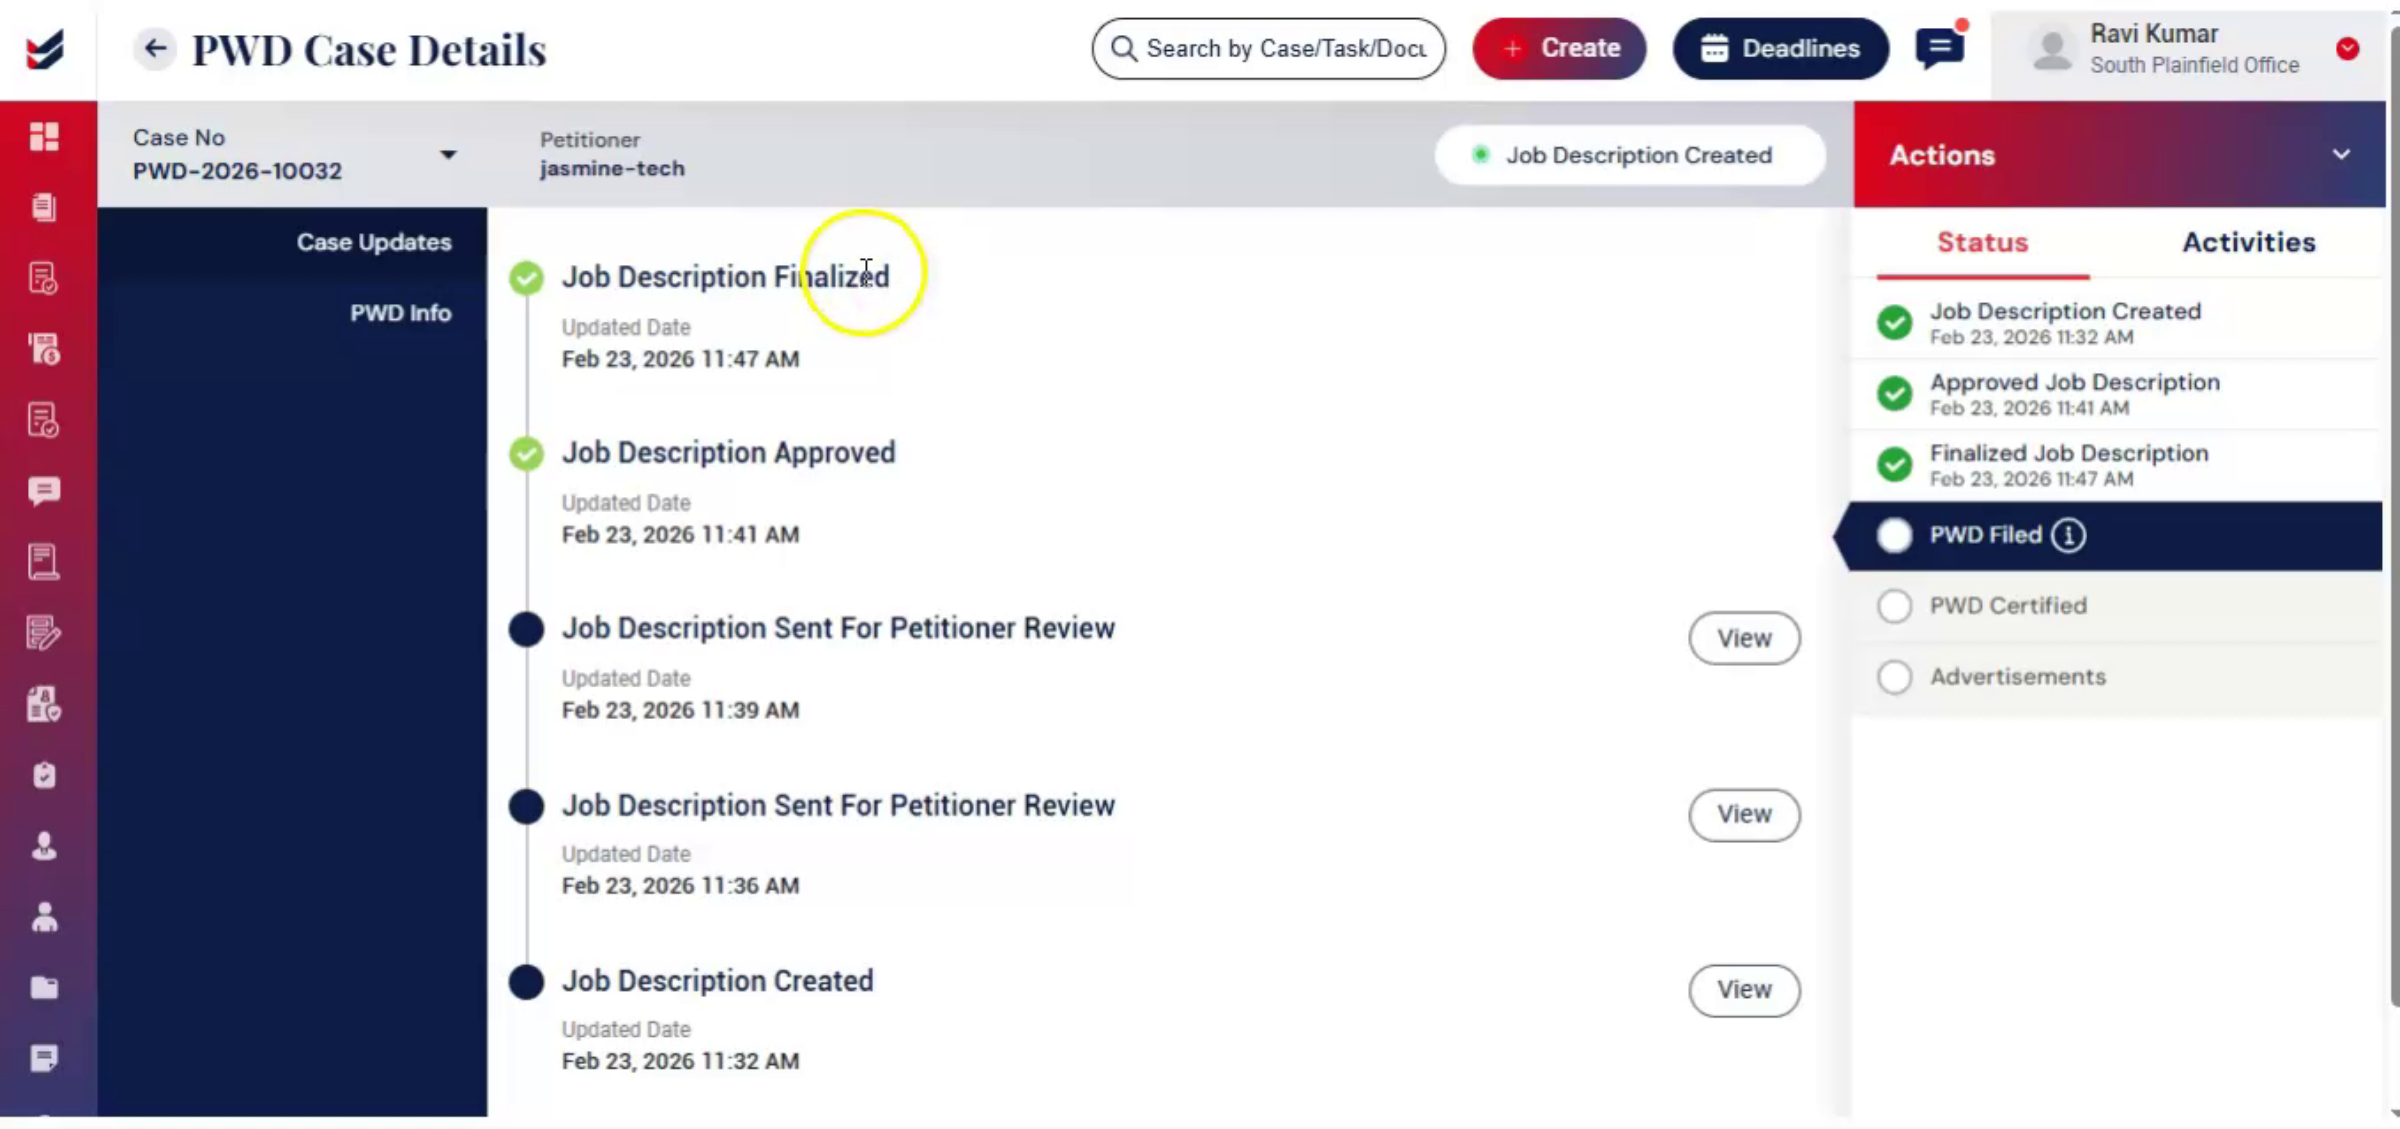
Task: Click the info icon next to PWD Filed
Action: click(x=2068, y=535)
